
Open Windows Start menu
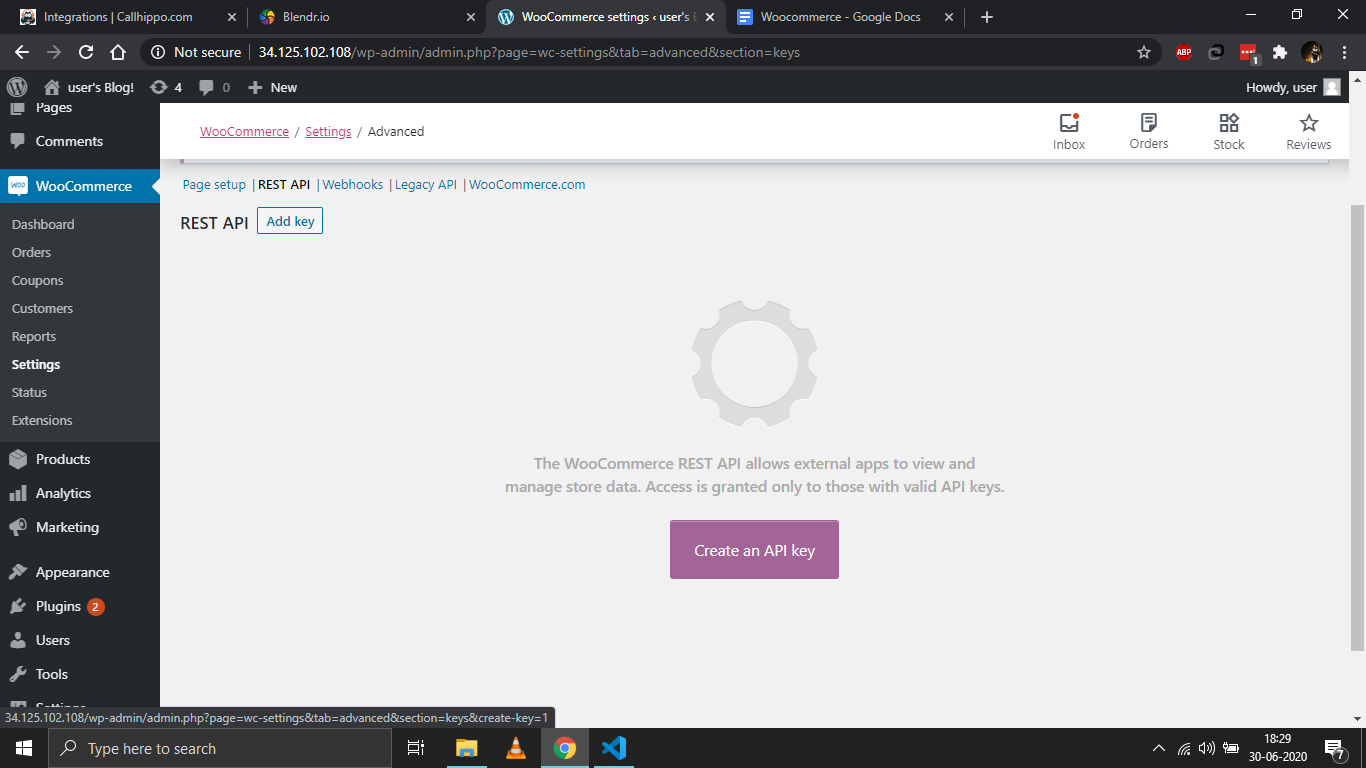pos(23,748)
